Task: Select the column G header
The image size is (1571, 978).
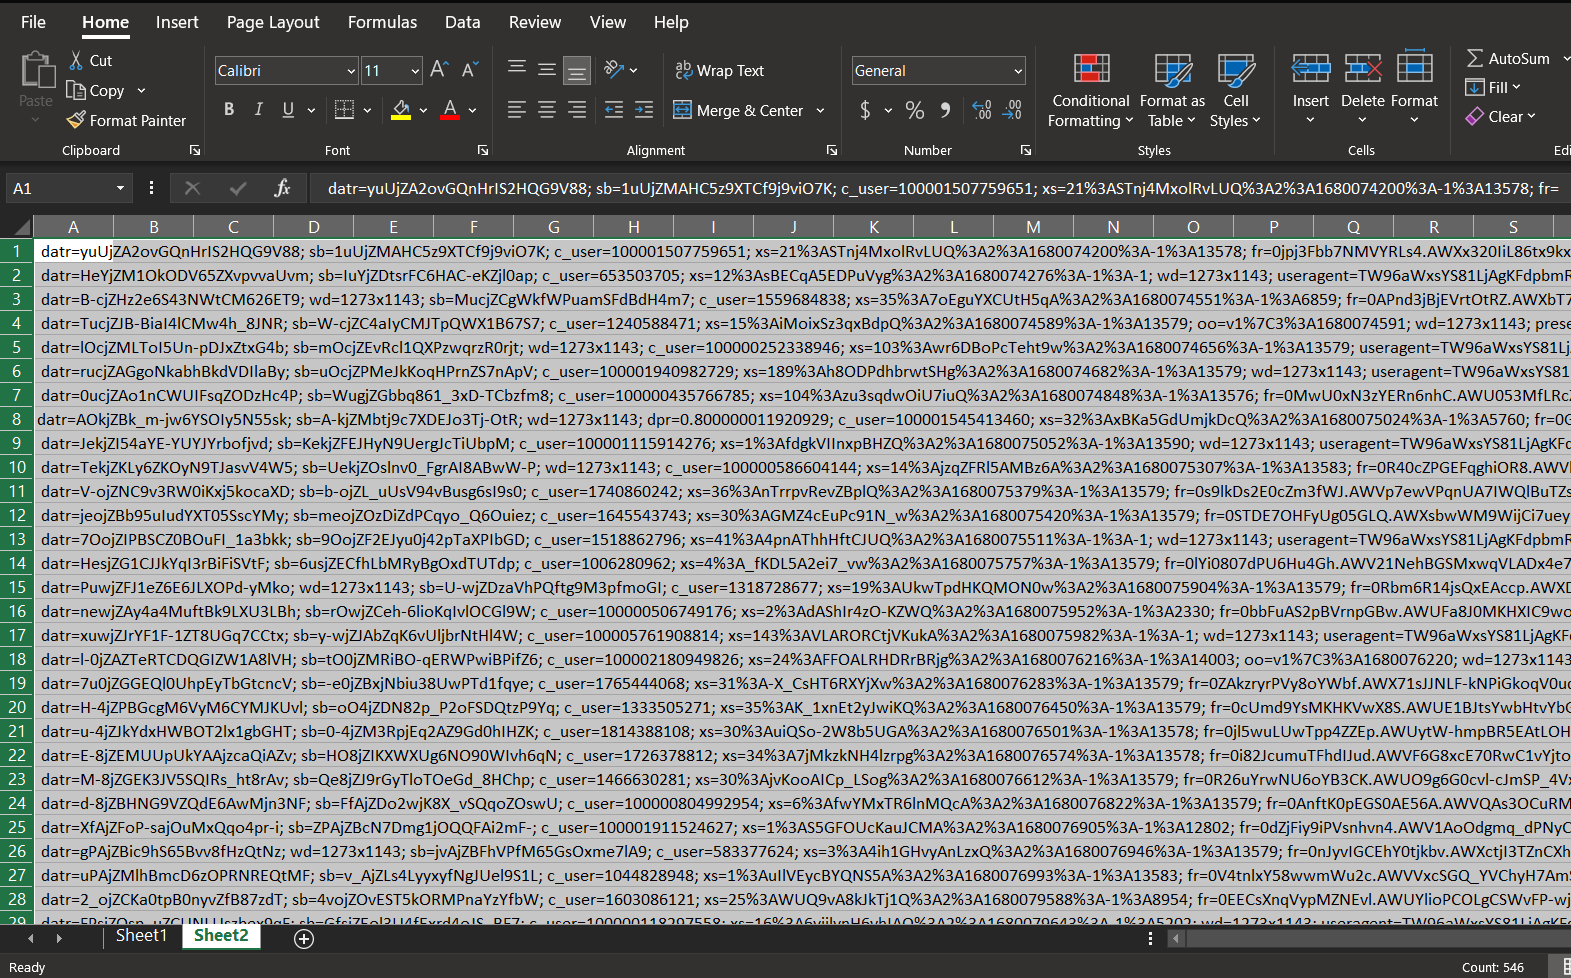Action: pos(553,227)
